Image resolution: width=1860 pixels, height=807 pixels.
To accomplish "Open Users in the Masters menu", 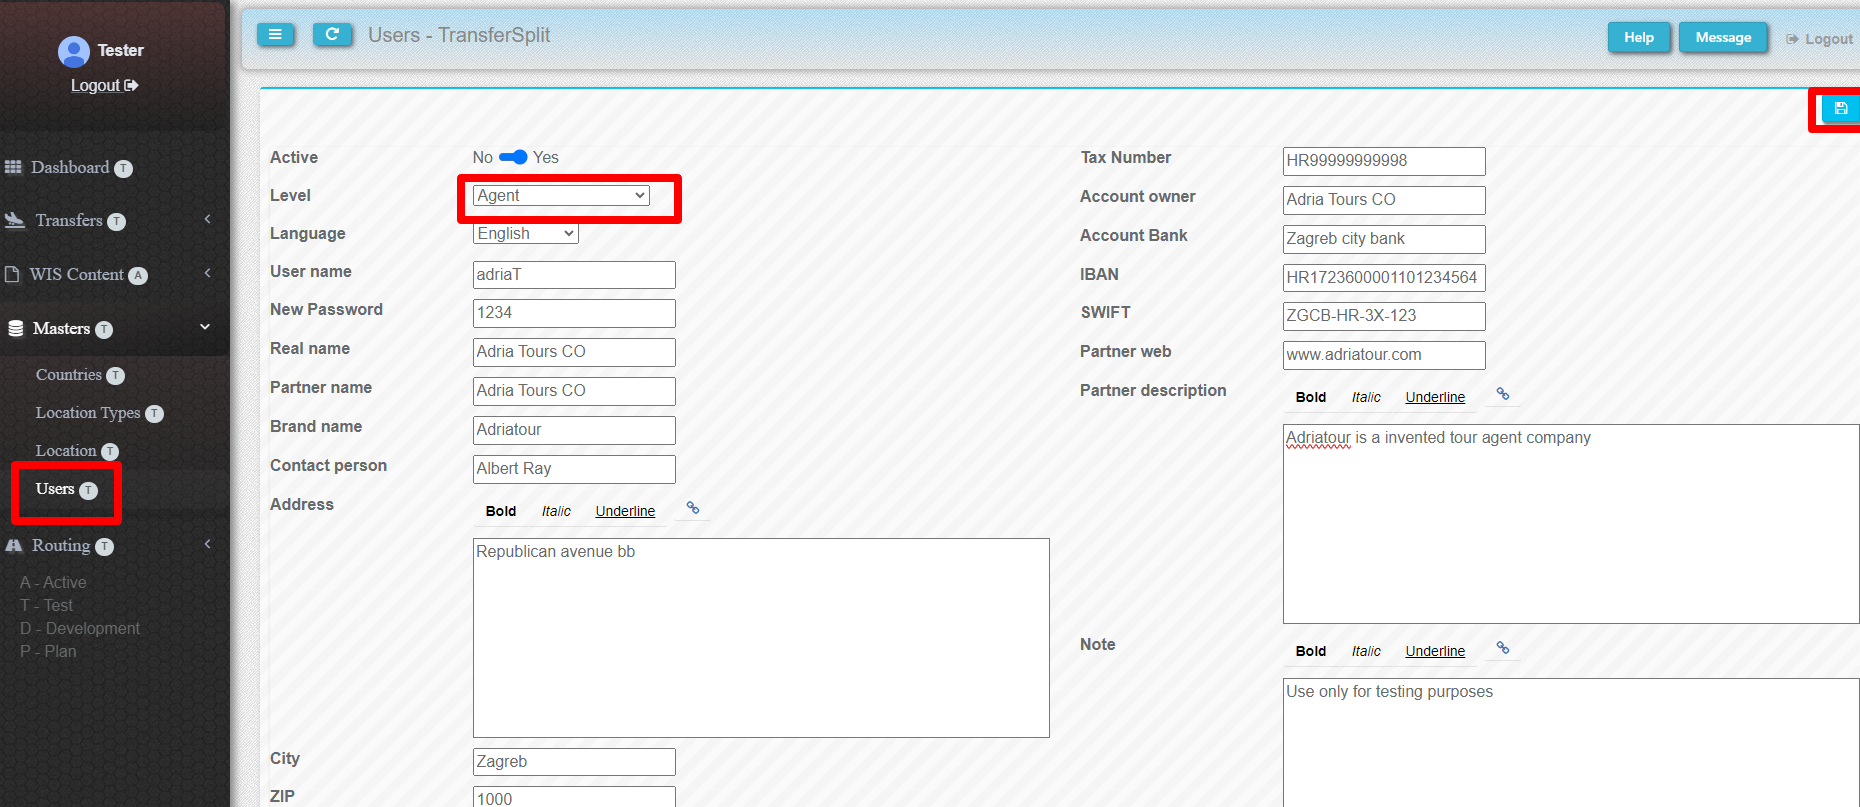I will pyautogui.click(x=56, y=489).
